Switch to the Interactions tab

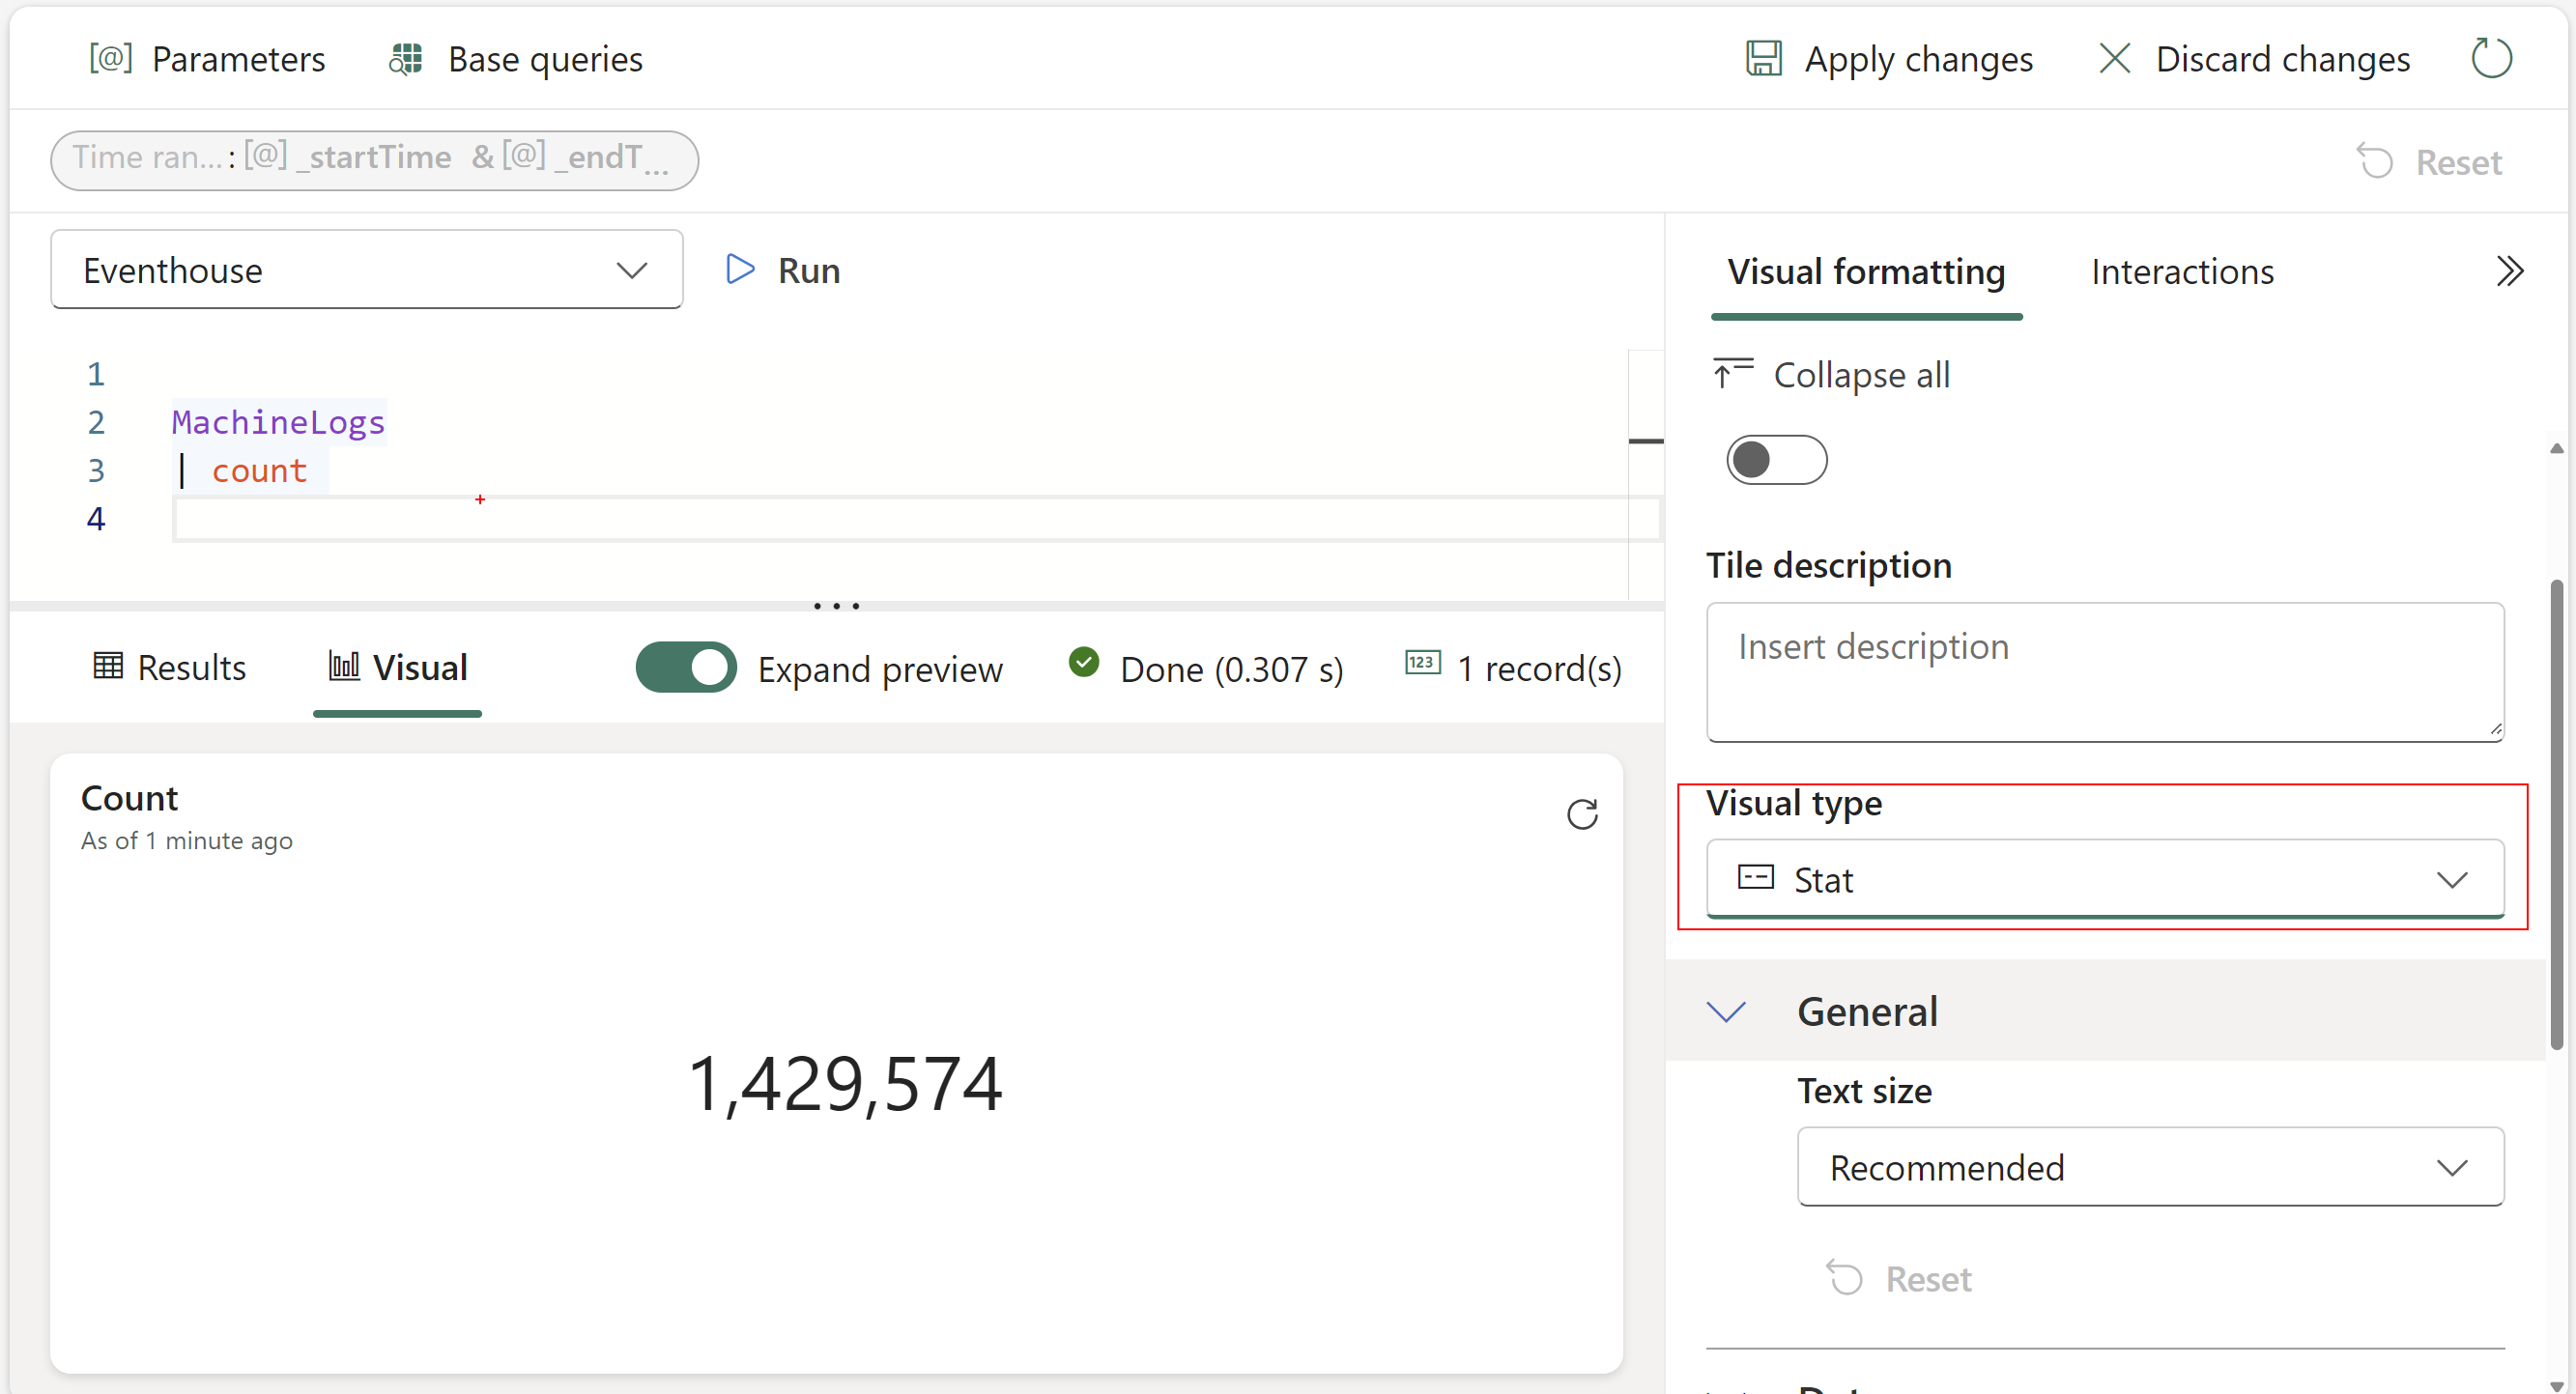pos(2181,271)
